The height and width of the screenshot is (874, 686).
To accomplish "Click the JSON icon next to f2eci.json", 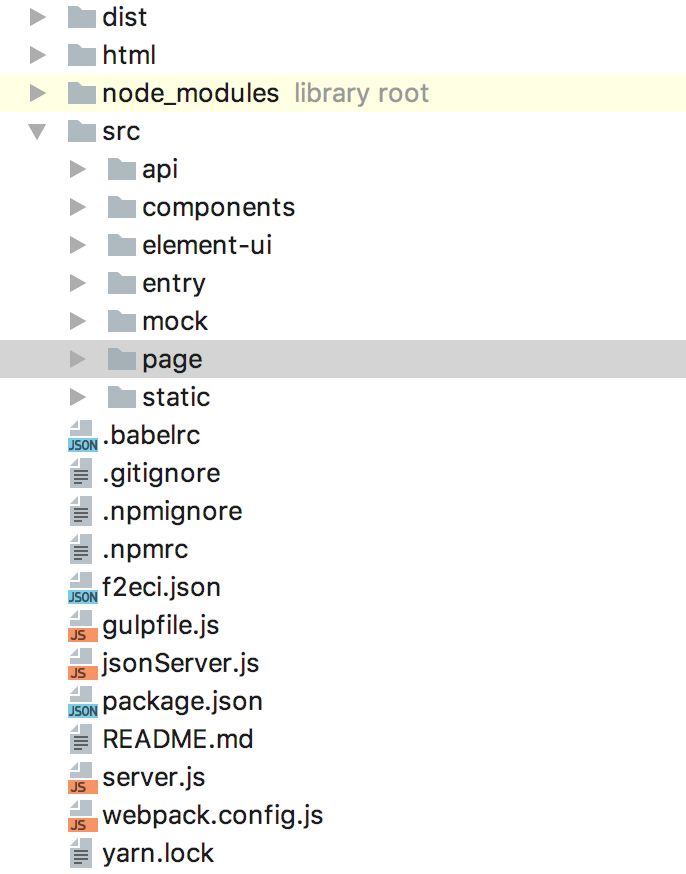I will point(82,588).
